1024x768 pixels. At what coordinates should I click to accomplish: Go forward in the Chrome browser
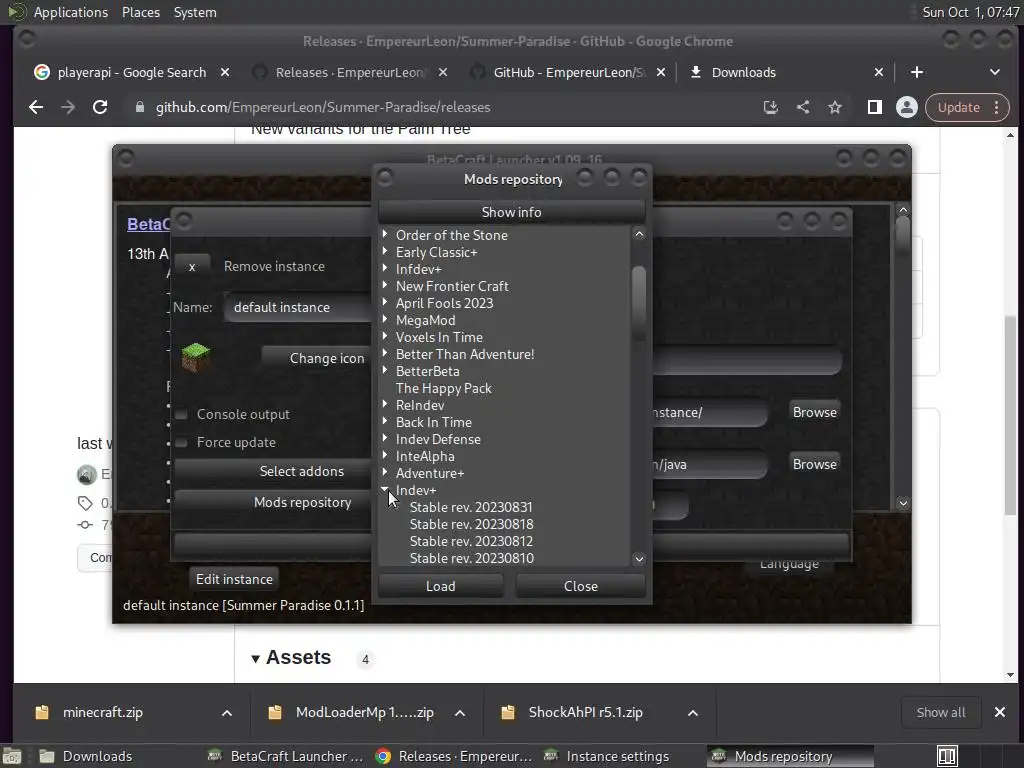pos(68,107)
